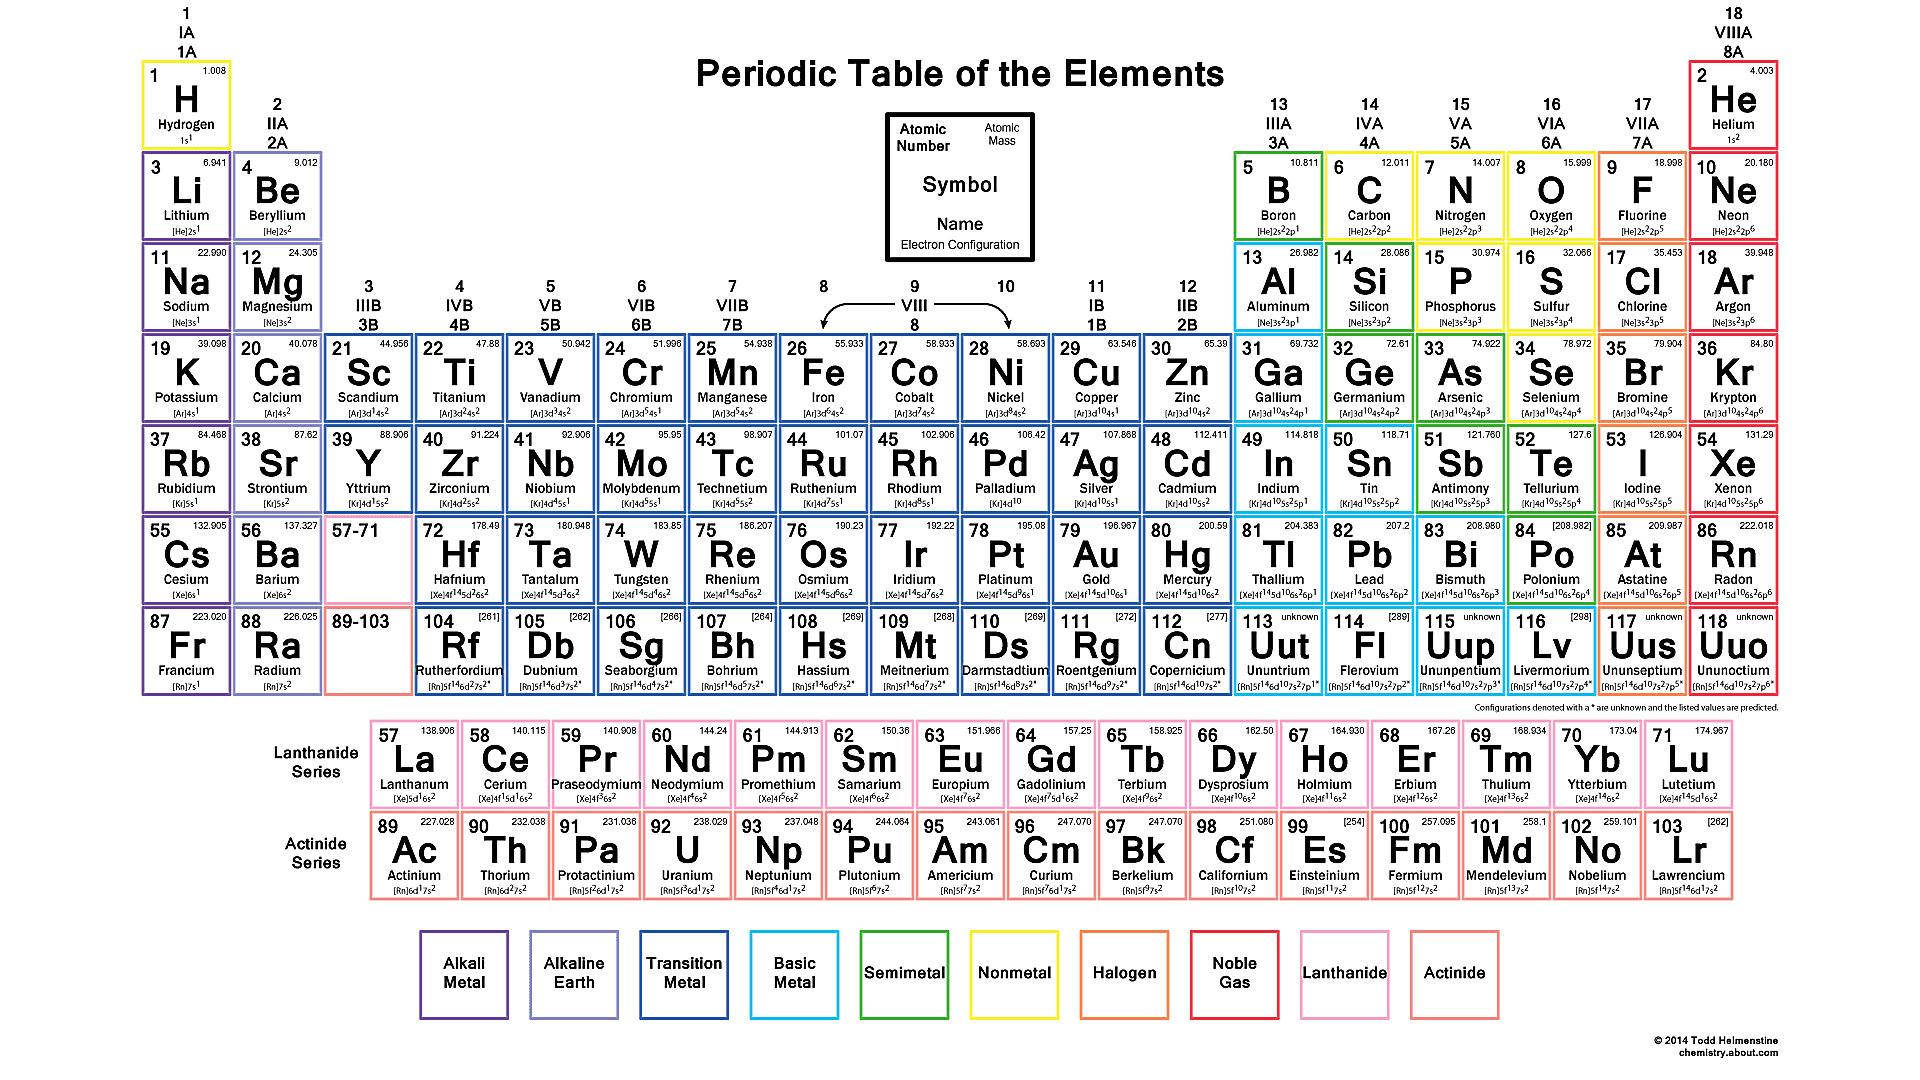Click the Lead (Pb) cell
Image resolution: width=1920 pixels, height=1080 pixels.
[x=1369, y=560]
